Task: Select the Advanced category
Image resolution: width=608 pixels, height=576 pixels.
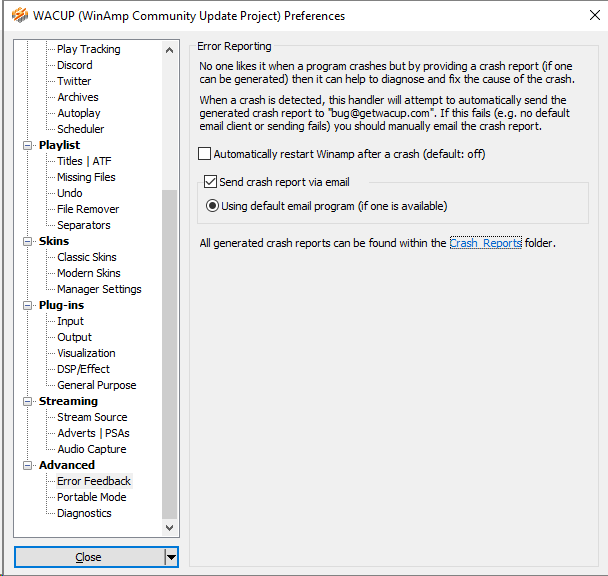Action: coord(67,465)
